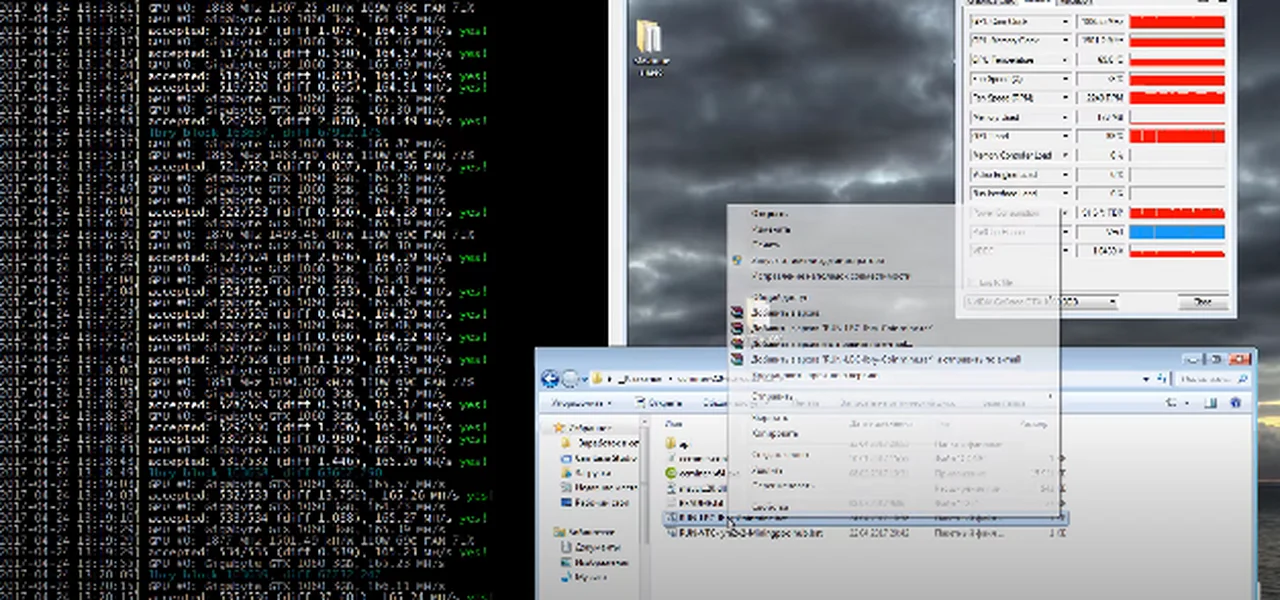Click WinRAR icon beside email archive option
This screenshot has width=1280, height=600.
tap(738, 358)
